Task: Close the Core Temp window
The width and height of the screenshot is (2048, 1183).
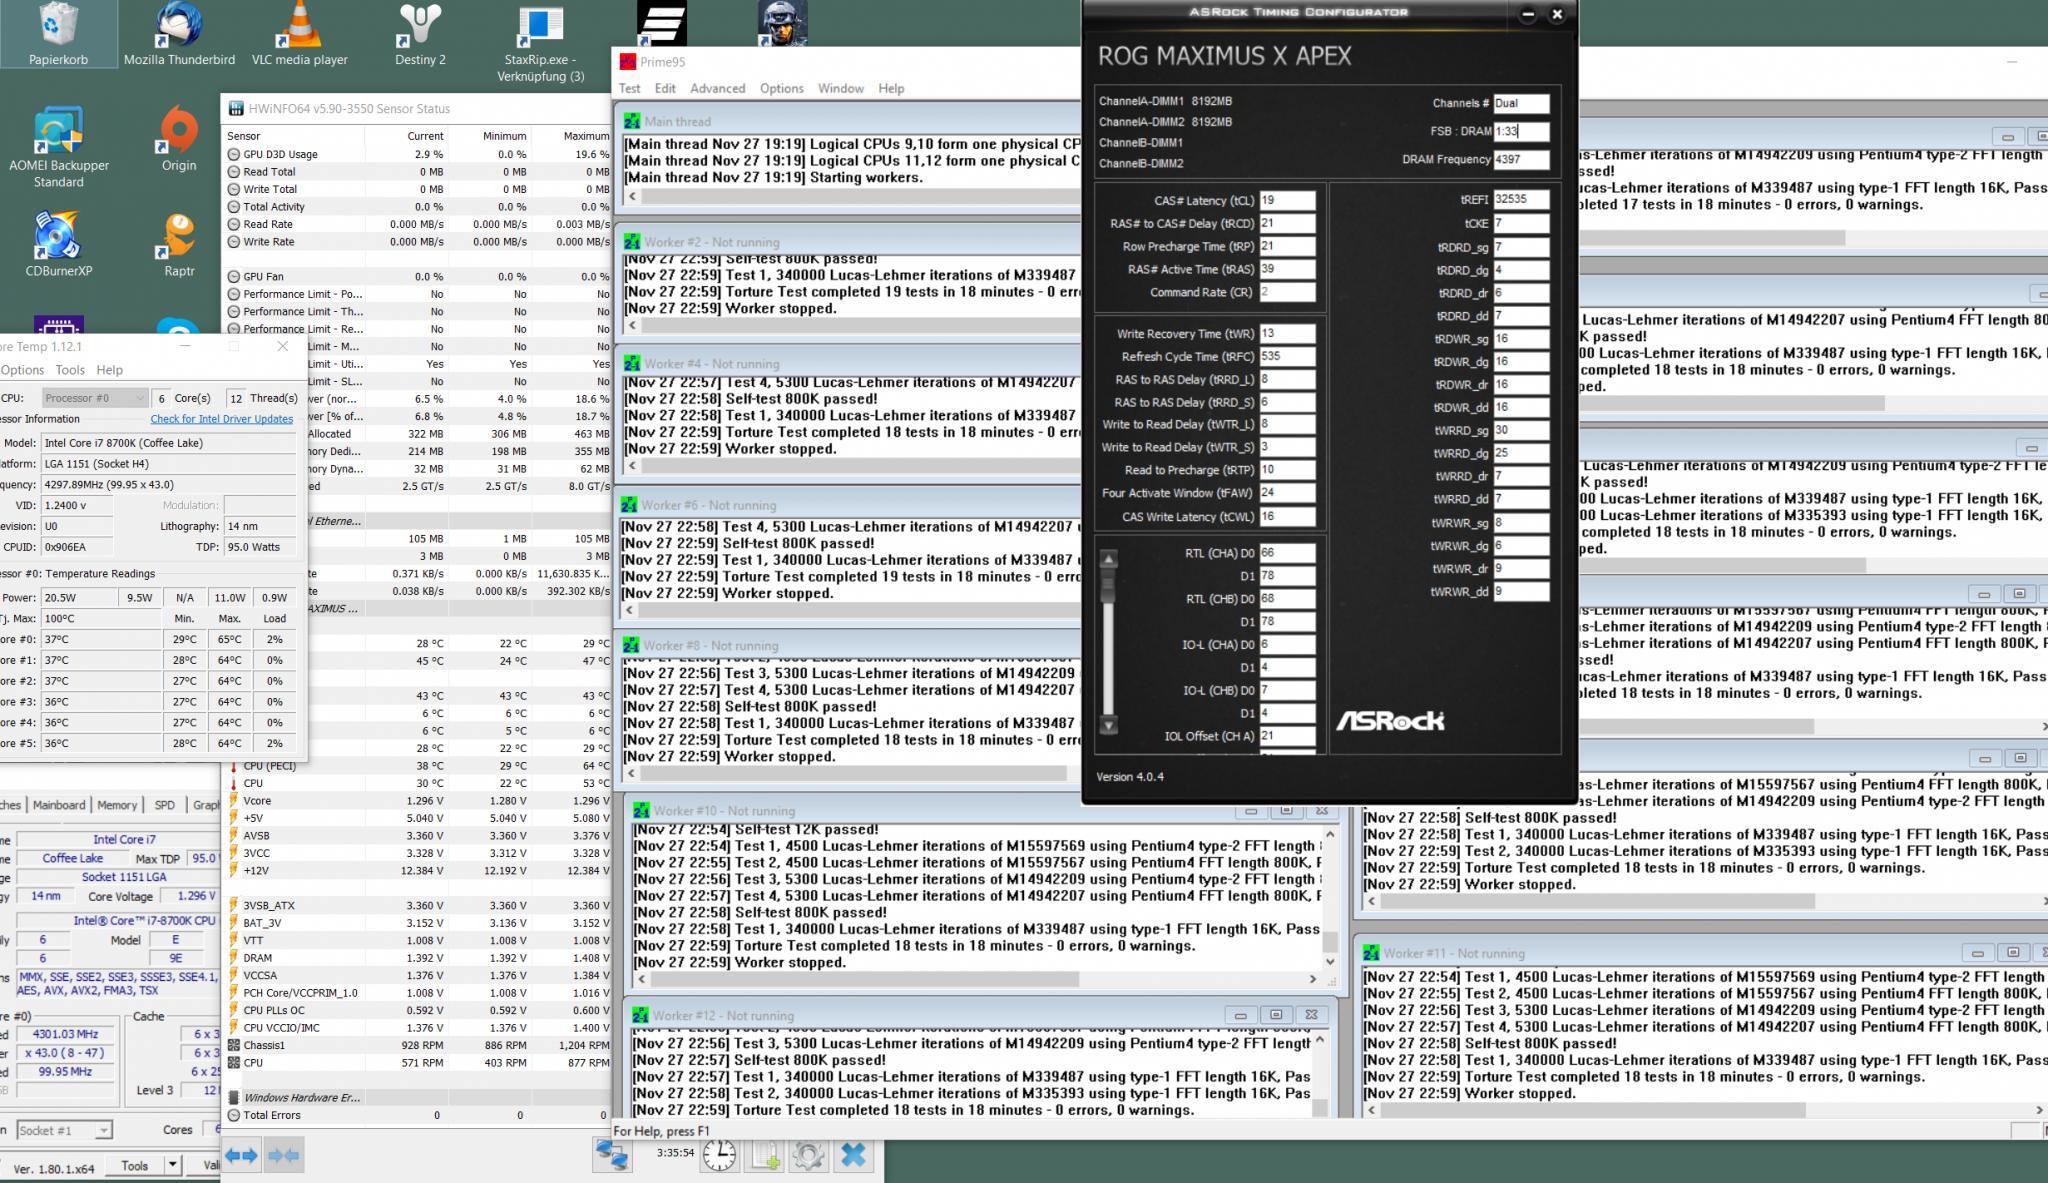Action: (x=282, y=346)
